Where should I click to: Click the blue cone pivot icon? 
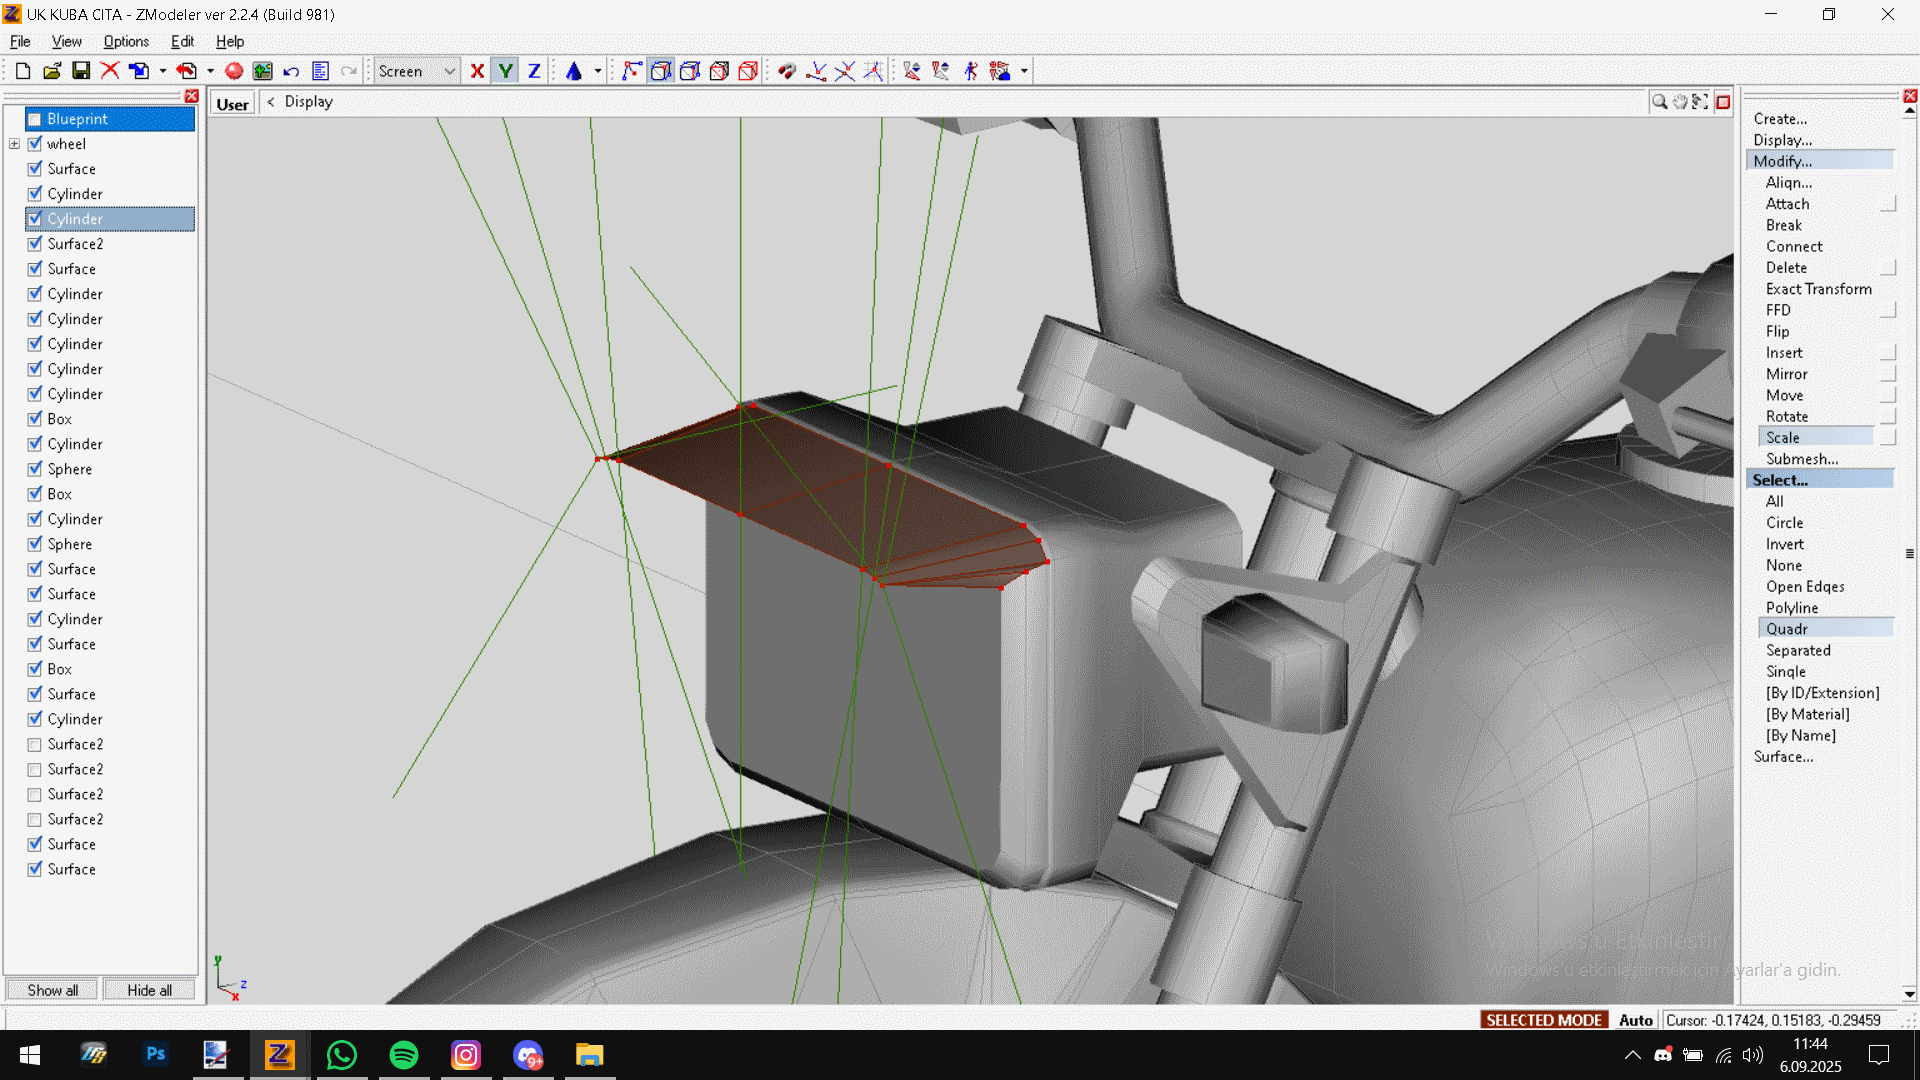574,71
